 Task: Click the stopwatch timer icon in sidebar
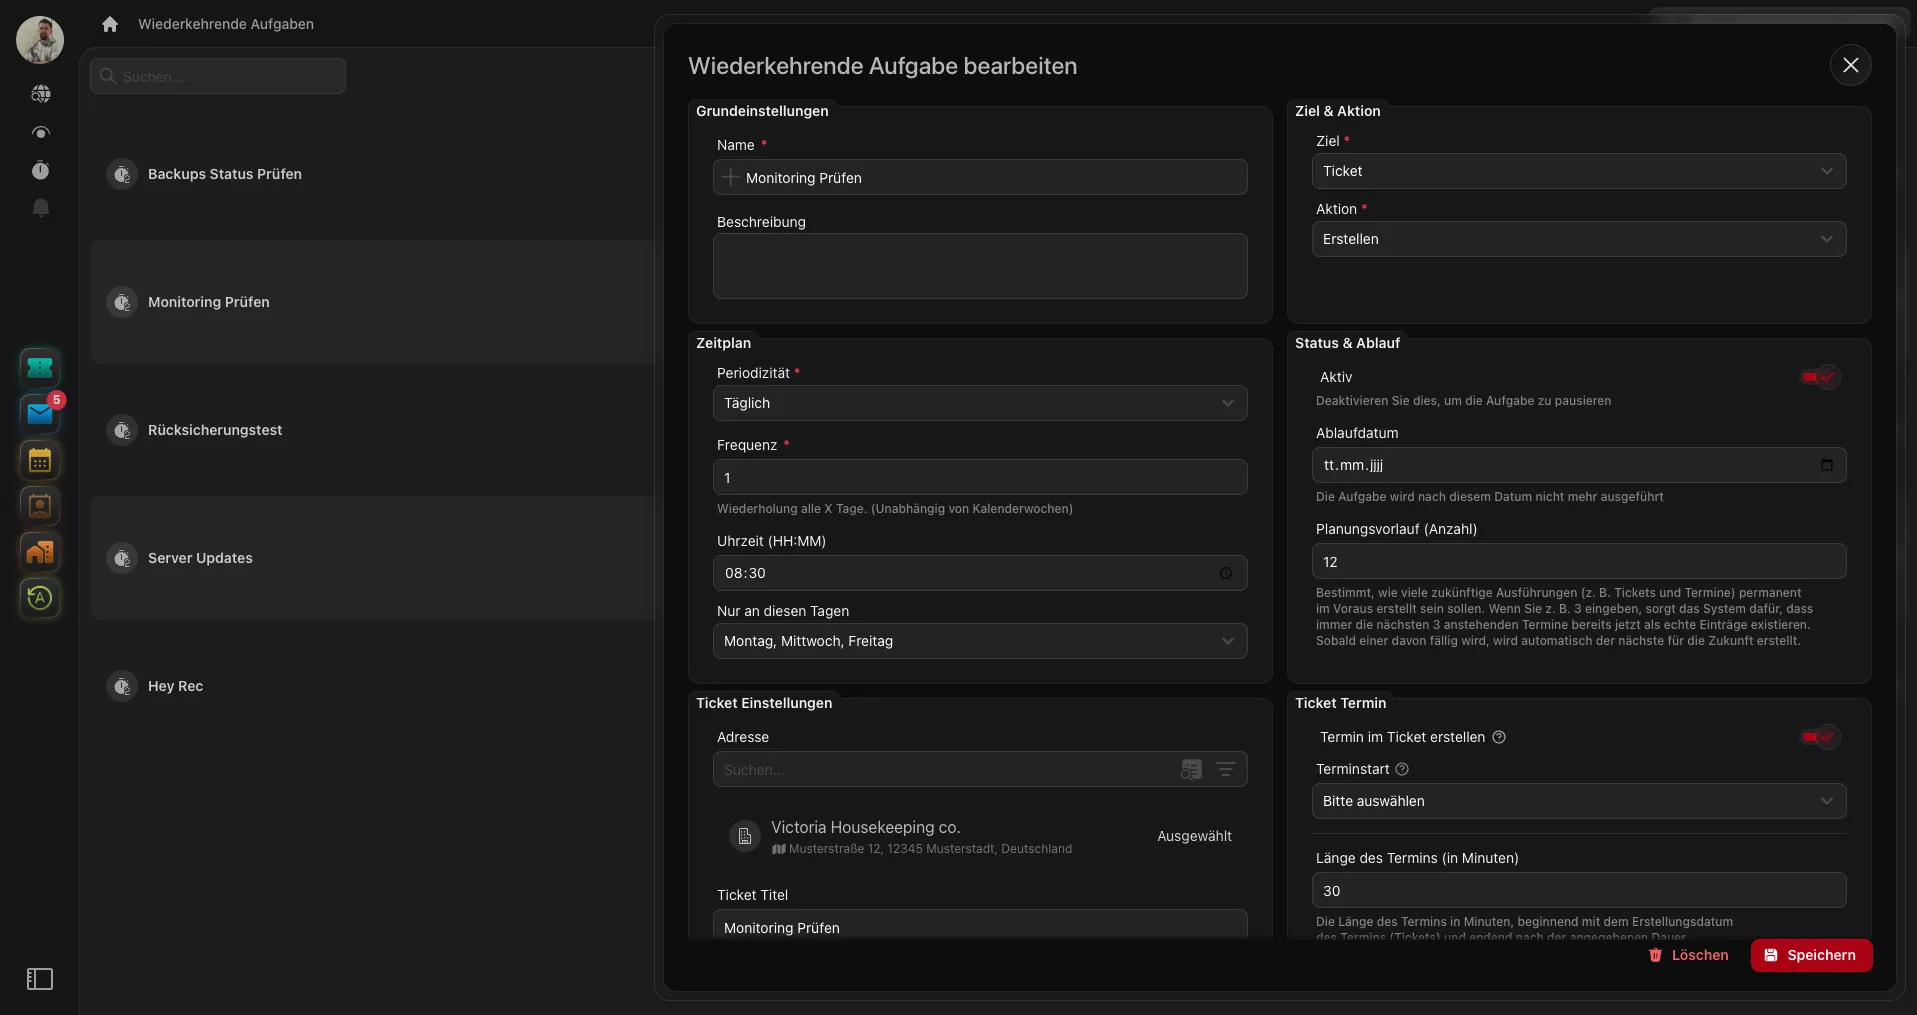pyautogui.click(x=40, y=170)
